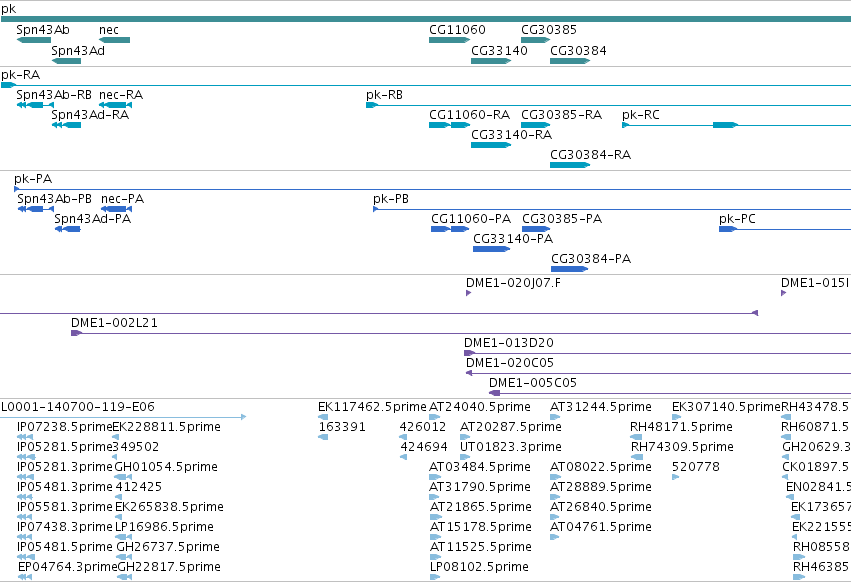Click the pk-PB label

pos(391,199)
